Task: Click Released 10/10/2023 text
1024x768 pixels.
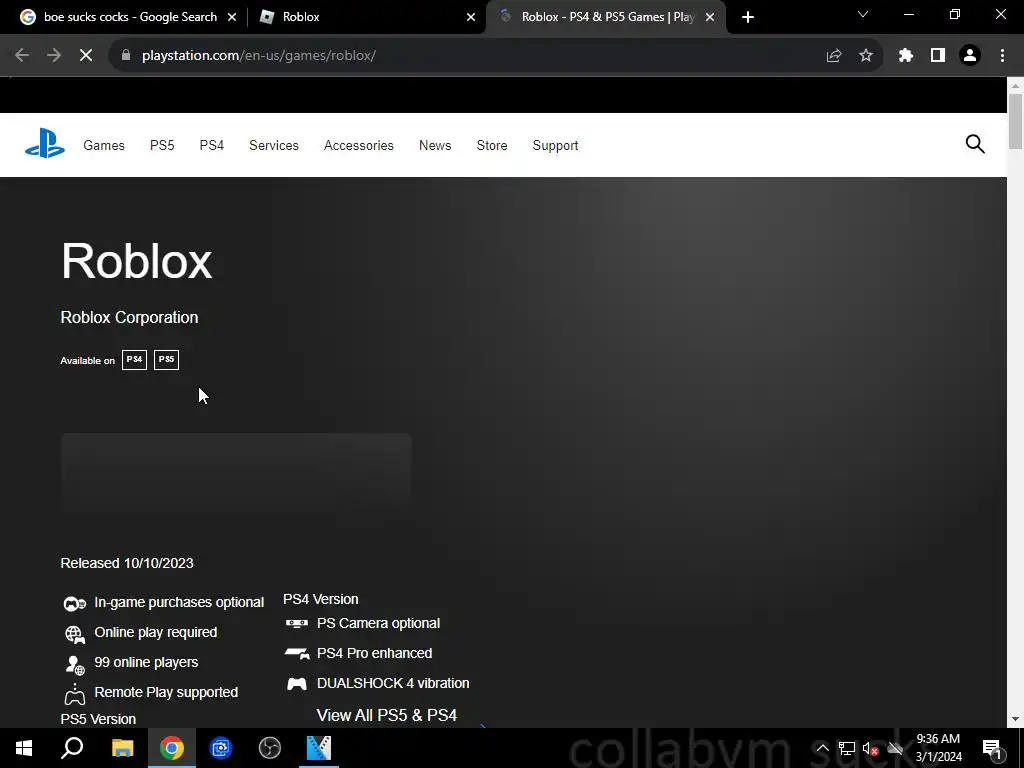Action: click(127, 563)
